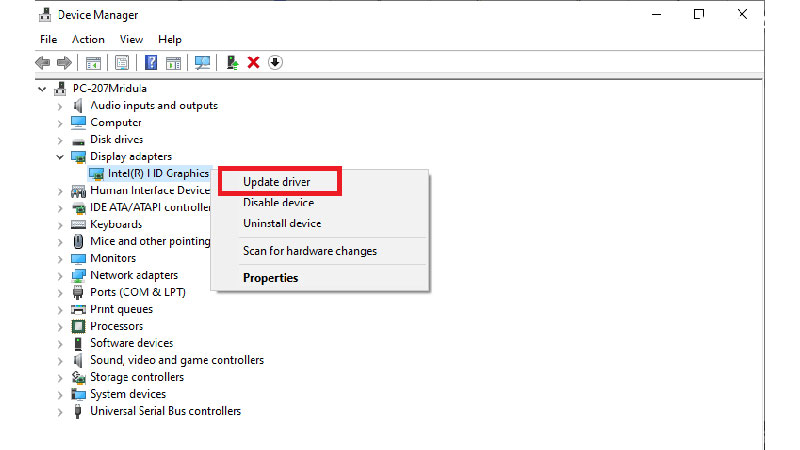Collapse the PC-207Mridula root node
This screenshot has height=450, width=800.
click(42, 89)
